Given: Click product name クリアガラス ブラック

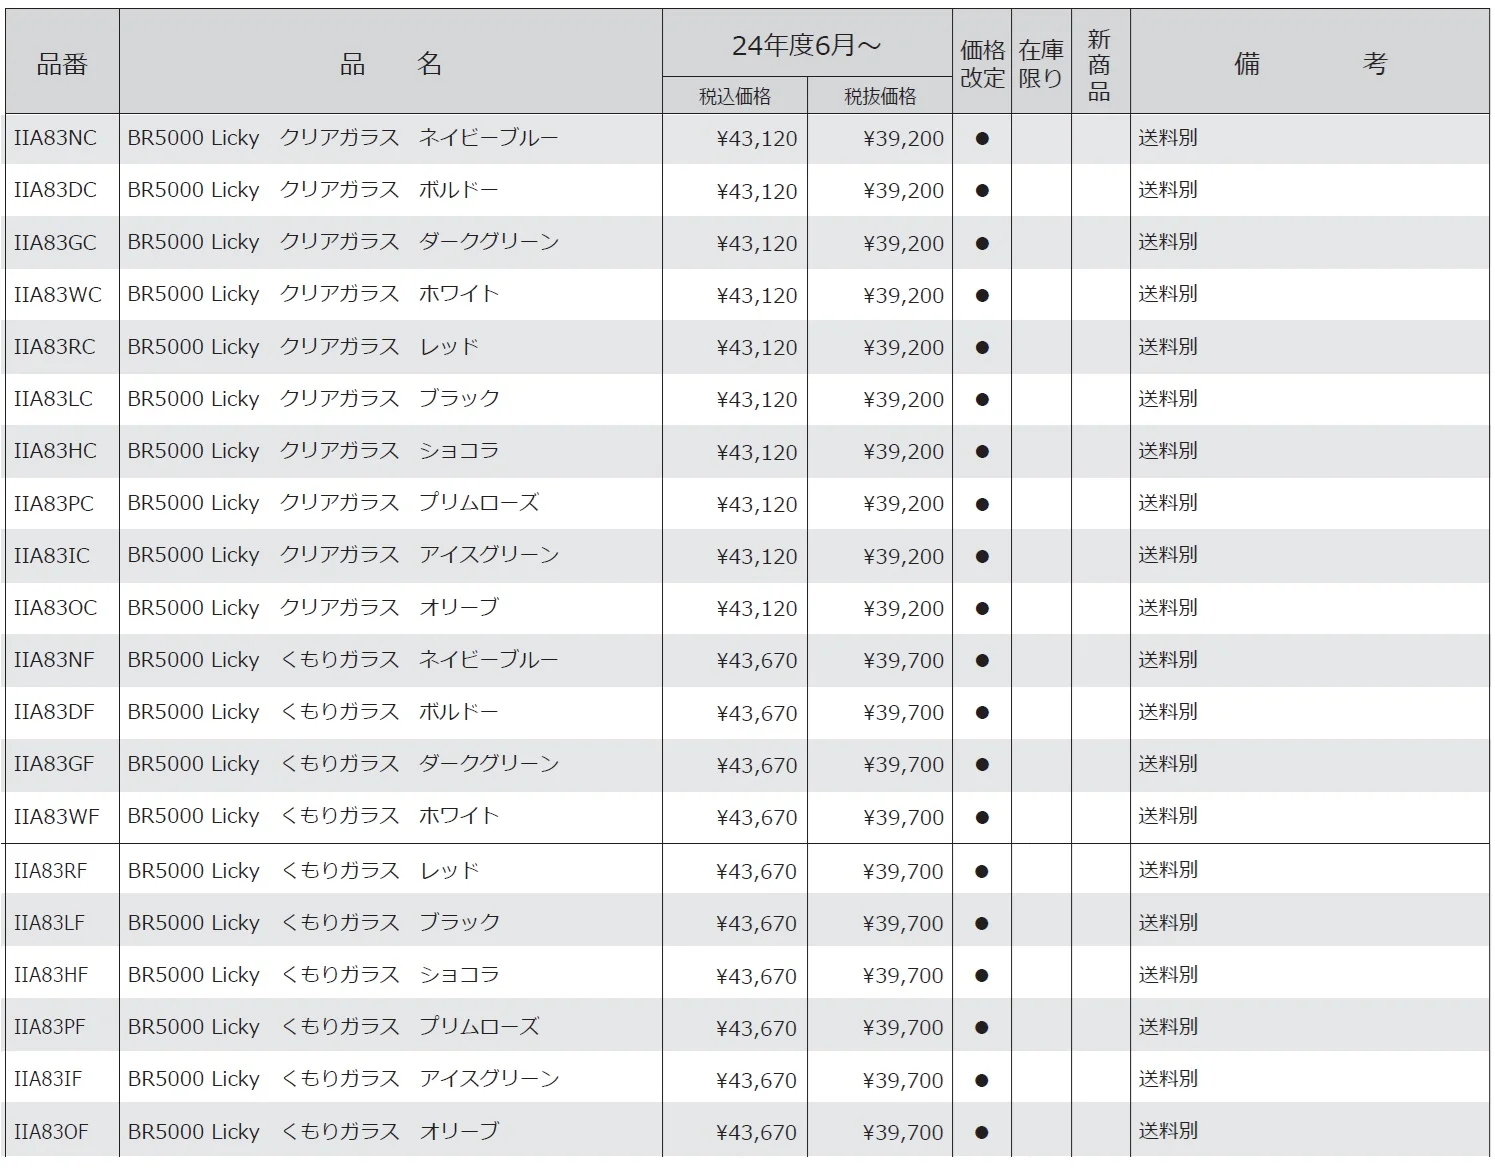Looking at the screenshot, I should (x=388, y=399).
